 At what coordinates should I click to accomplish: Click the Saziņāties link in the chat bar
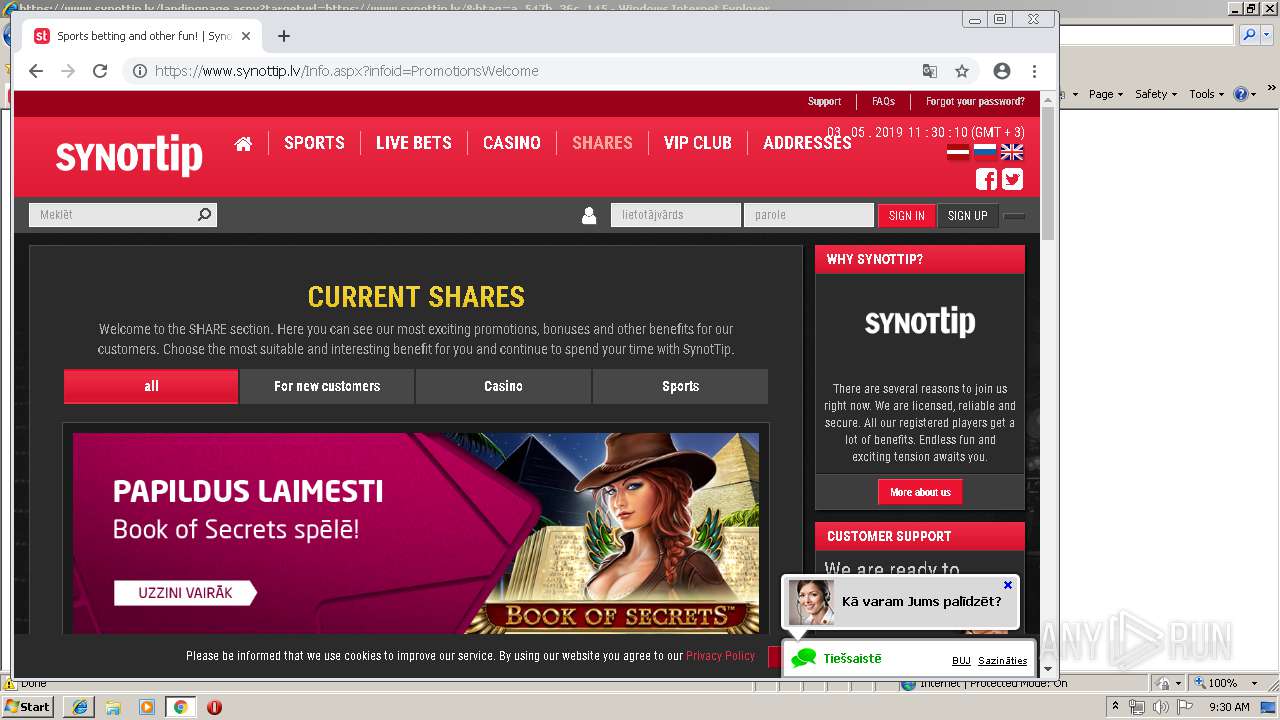tap(1003, 660)
